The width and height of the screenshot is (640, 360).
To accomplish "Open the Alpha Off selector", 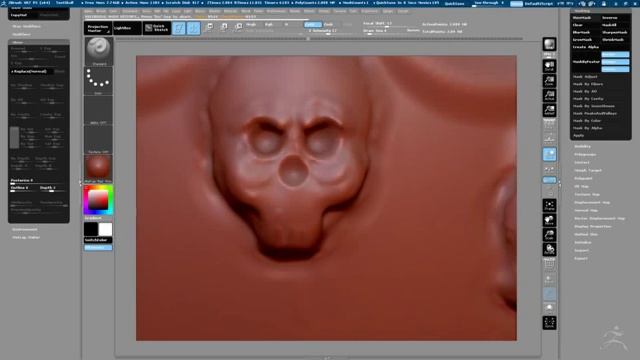I will click(x=98, y=110).
